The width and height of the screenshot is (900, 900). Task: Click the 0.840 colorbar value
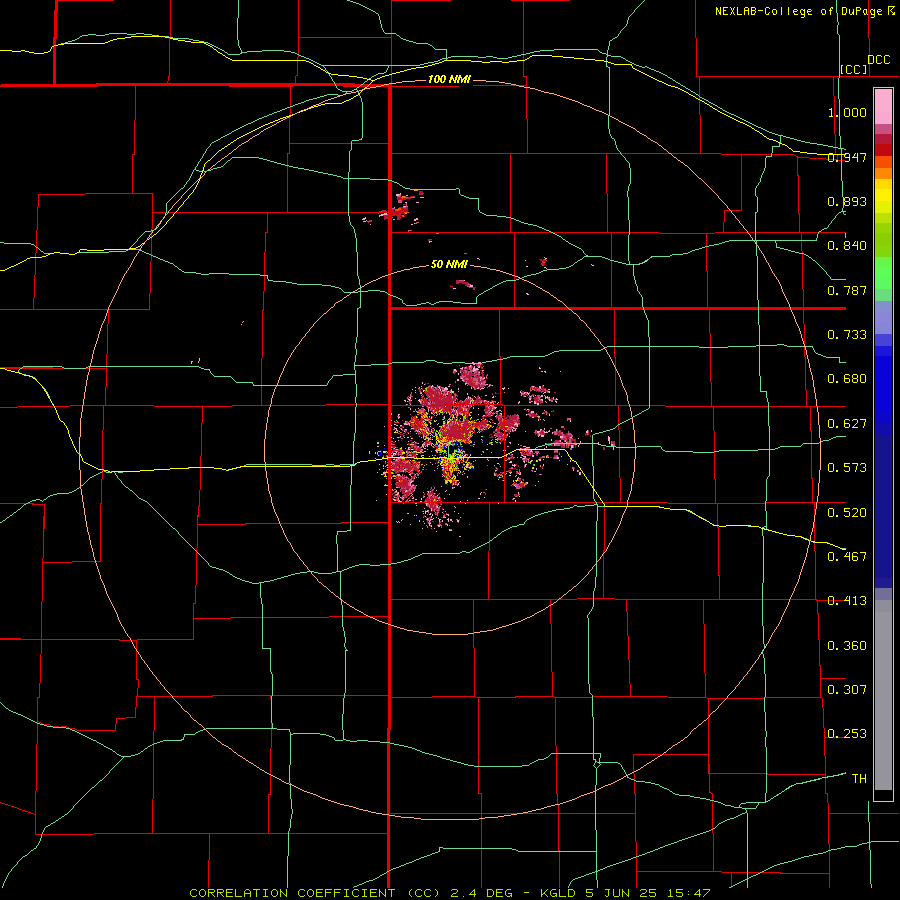click(847, 246)
